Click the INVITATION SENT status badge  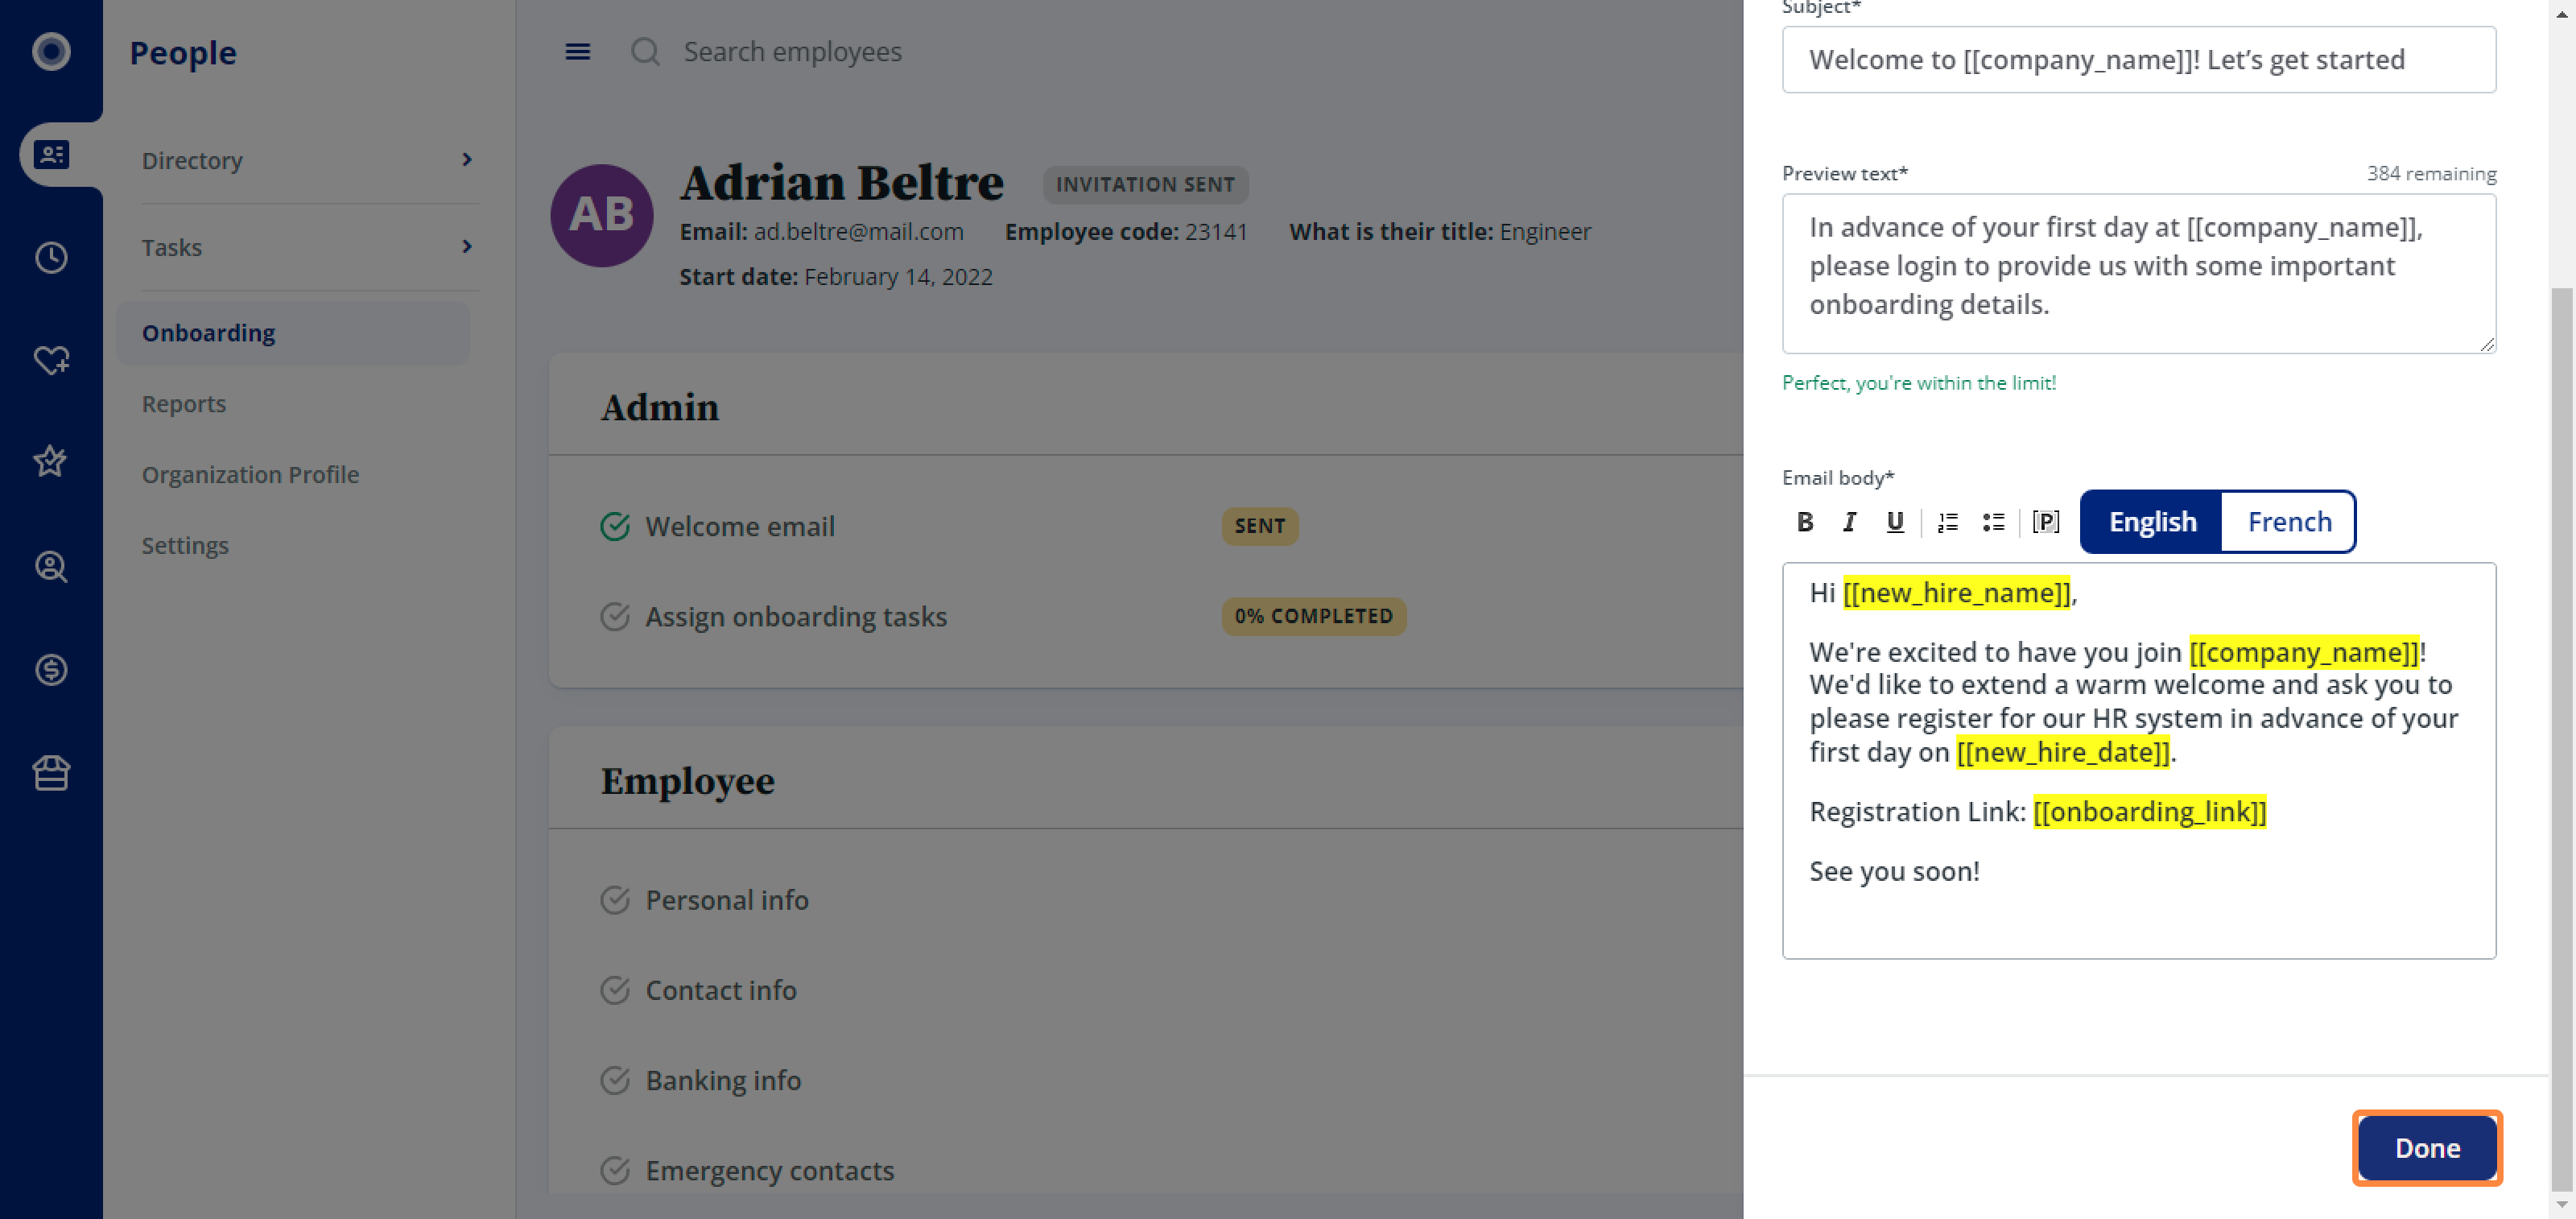coord(1145,184)
